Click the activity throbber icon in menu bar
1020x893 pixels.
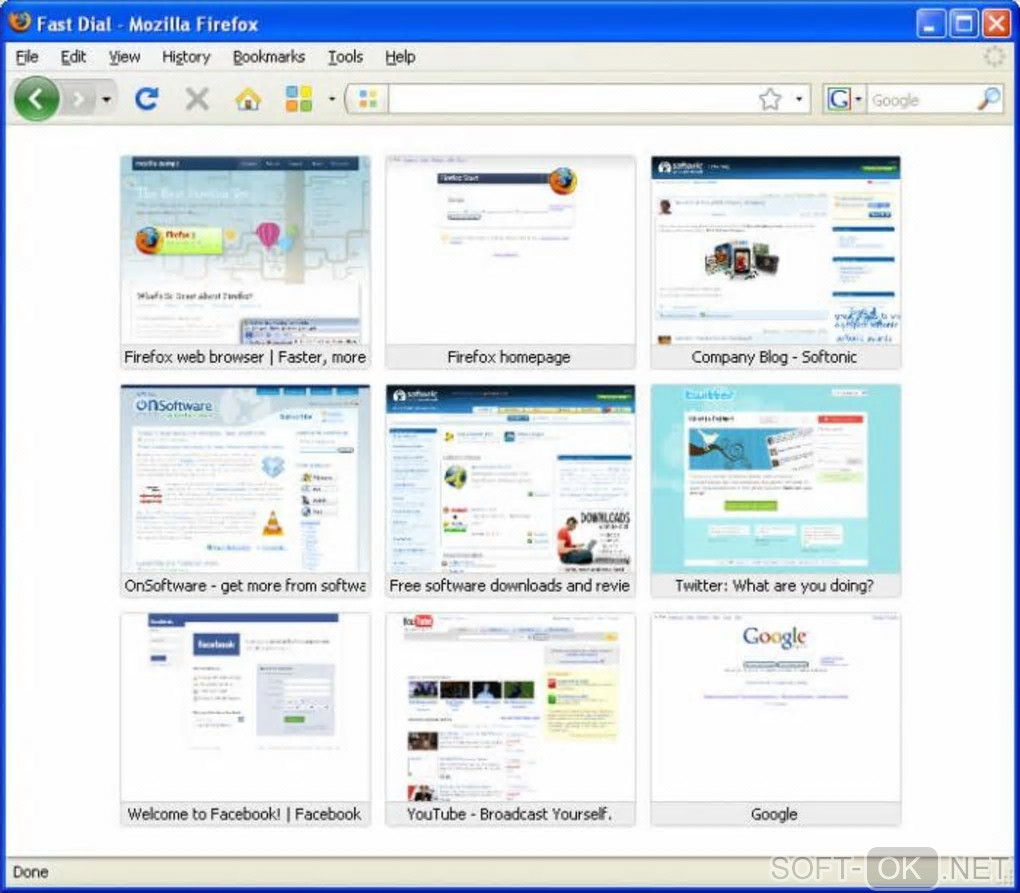pos(993,57)
